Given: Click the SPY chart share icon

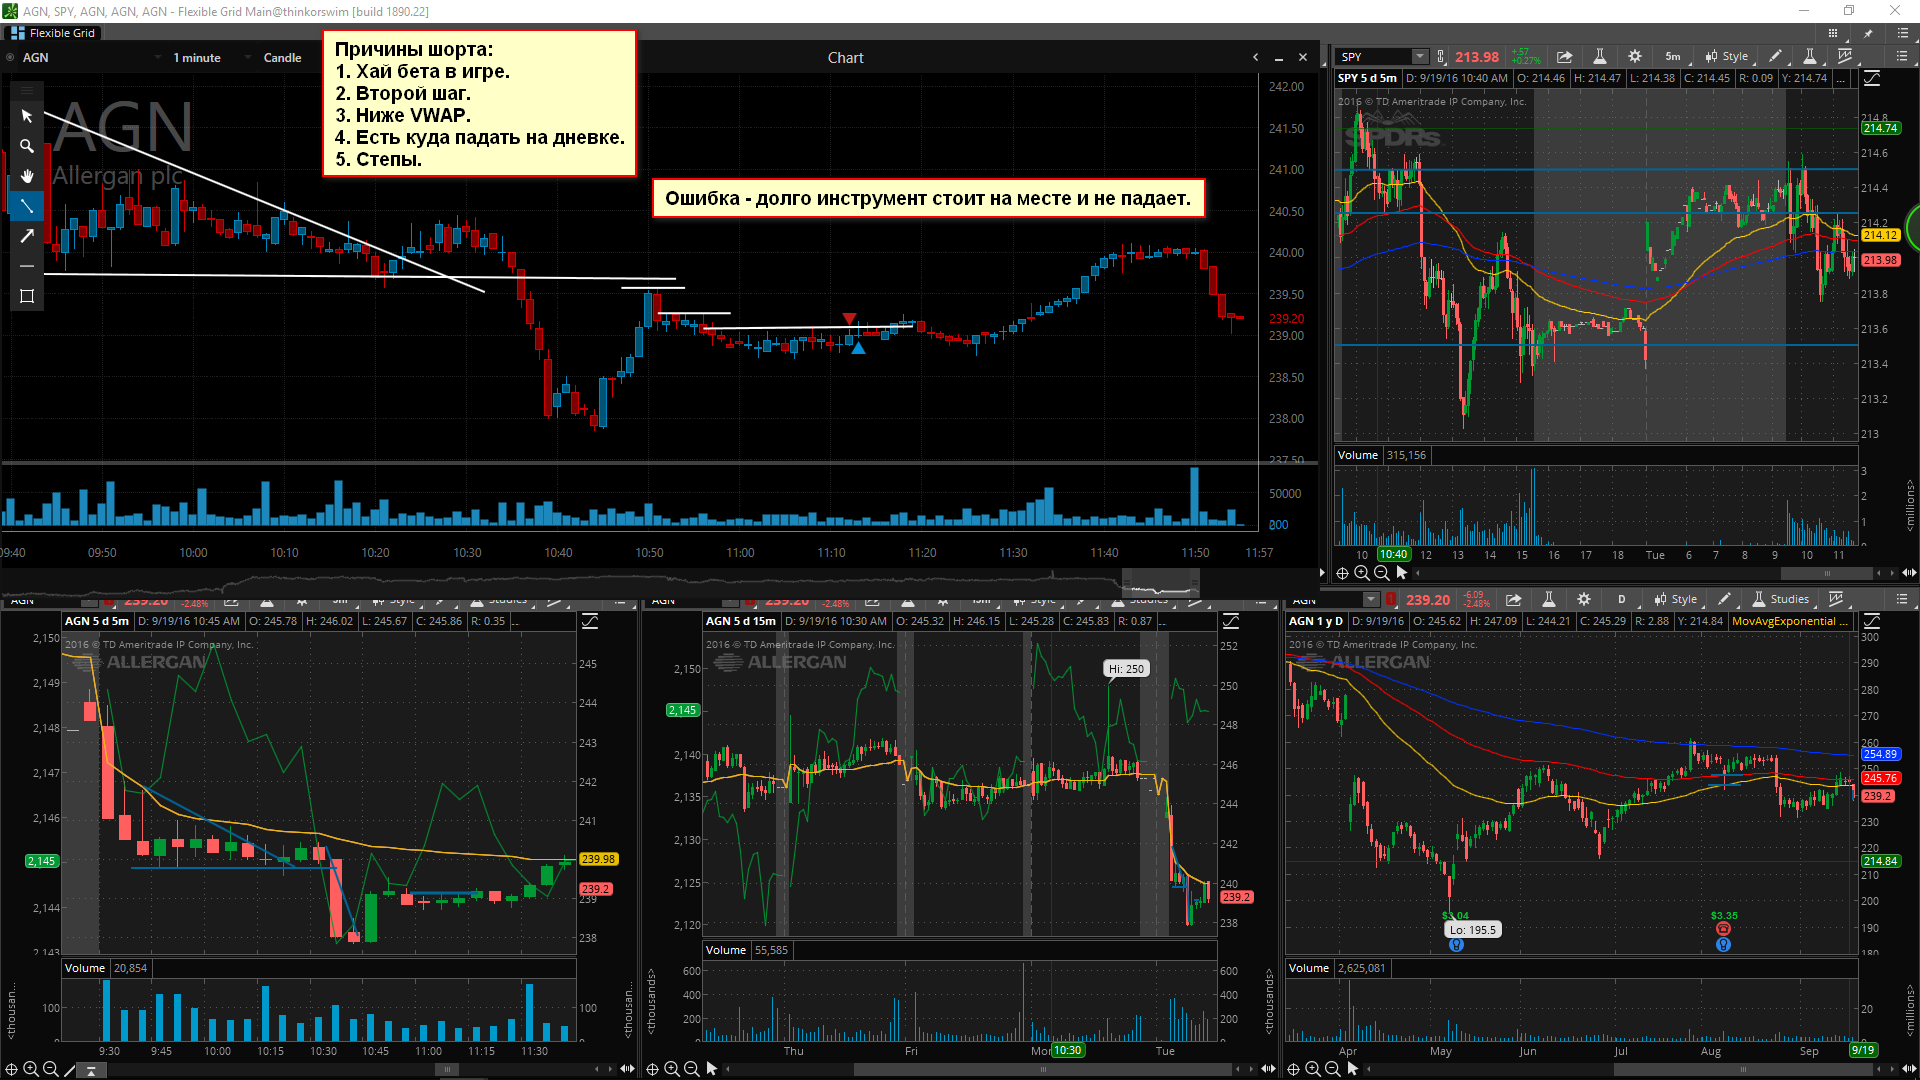Looking at the screenshot, I should coord(1565,57).
